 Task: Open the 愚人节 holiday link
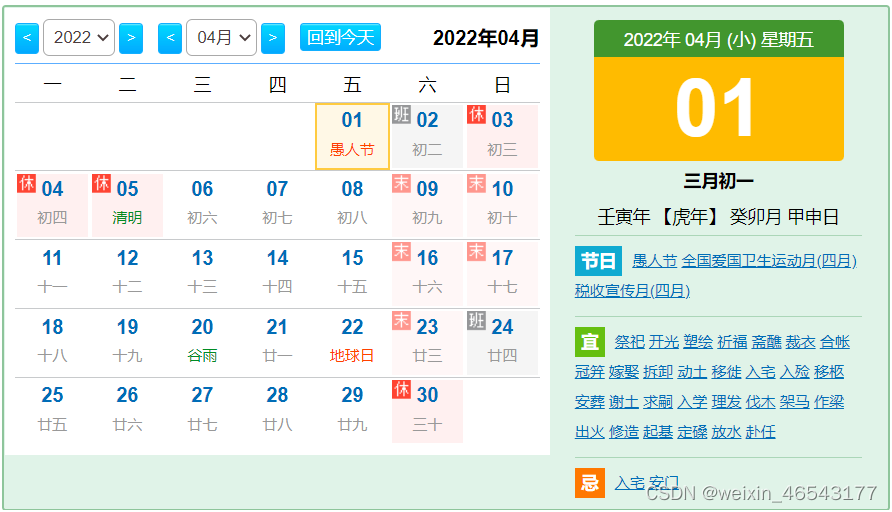coord(655,261)
